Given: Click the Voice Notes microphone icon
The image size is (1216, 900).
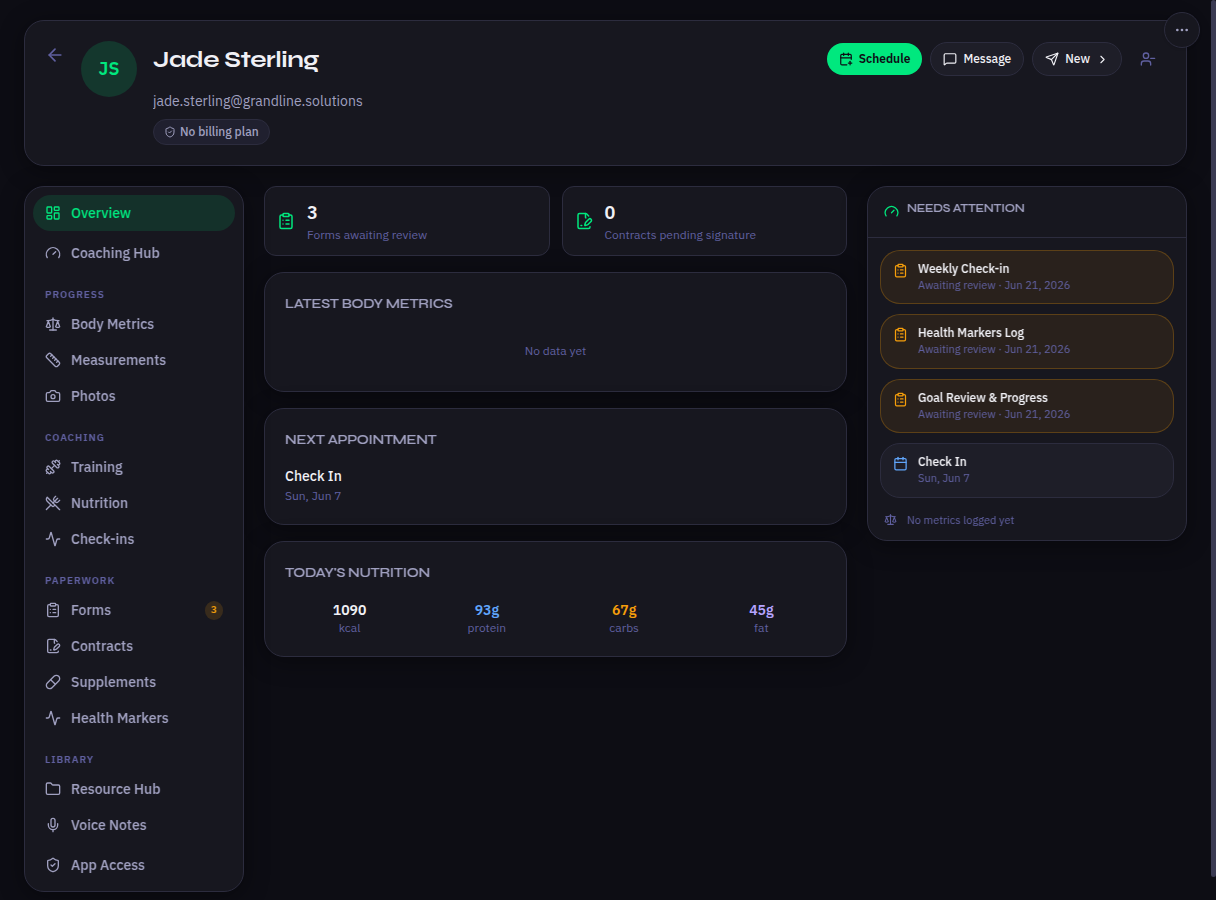Looking at the screenshot, I should pyautogui.click(x=53, y=825).
